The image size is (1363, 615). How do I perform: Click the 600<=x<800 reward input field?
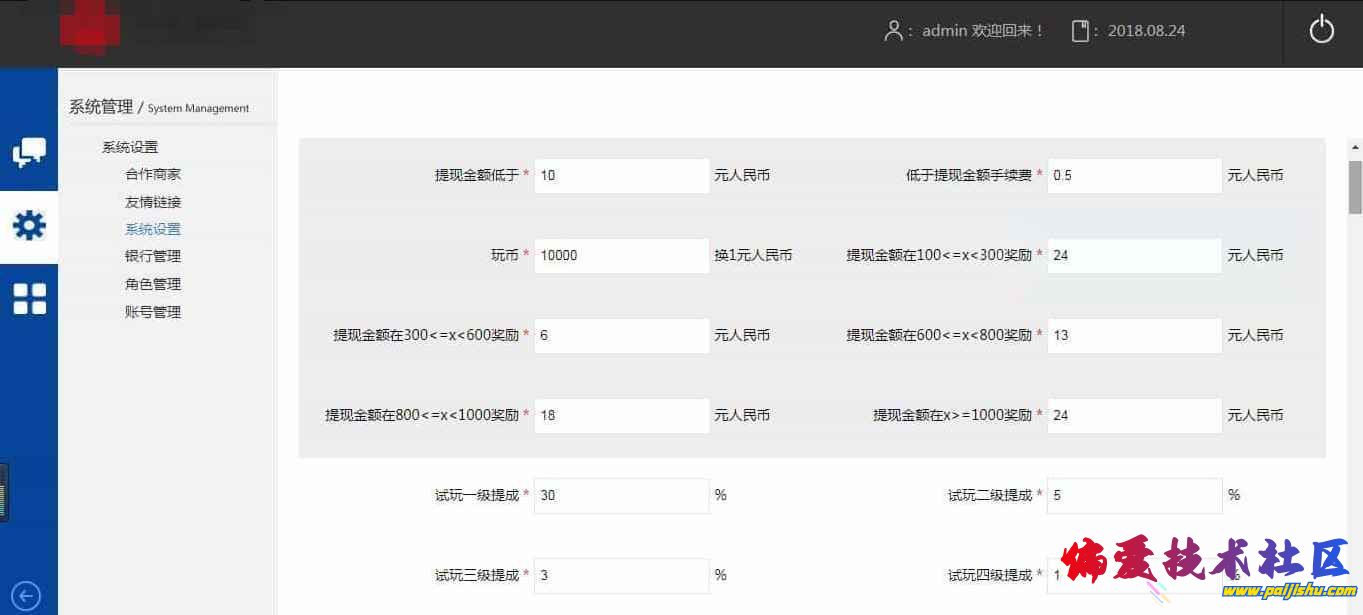pos(1135,335)
